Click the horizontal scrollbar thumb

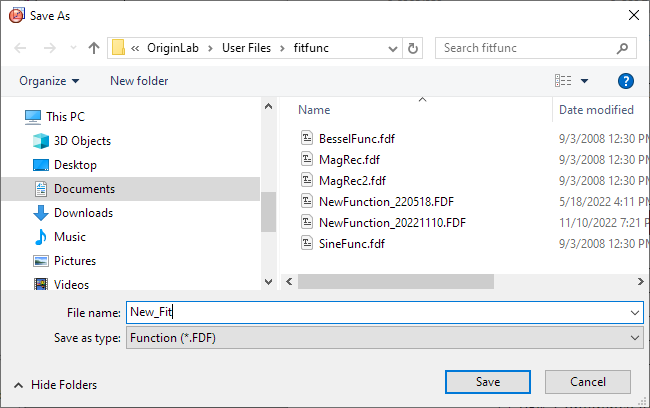click(x=396, y=282)
